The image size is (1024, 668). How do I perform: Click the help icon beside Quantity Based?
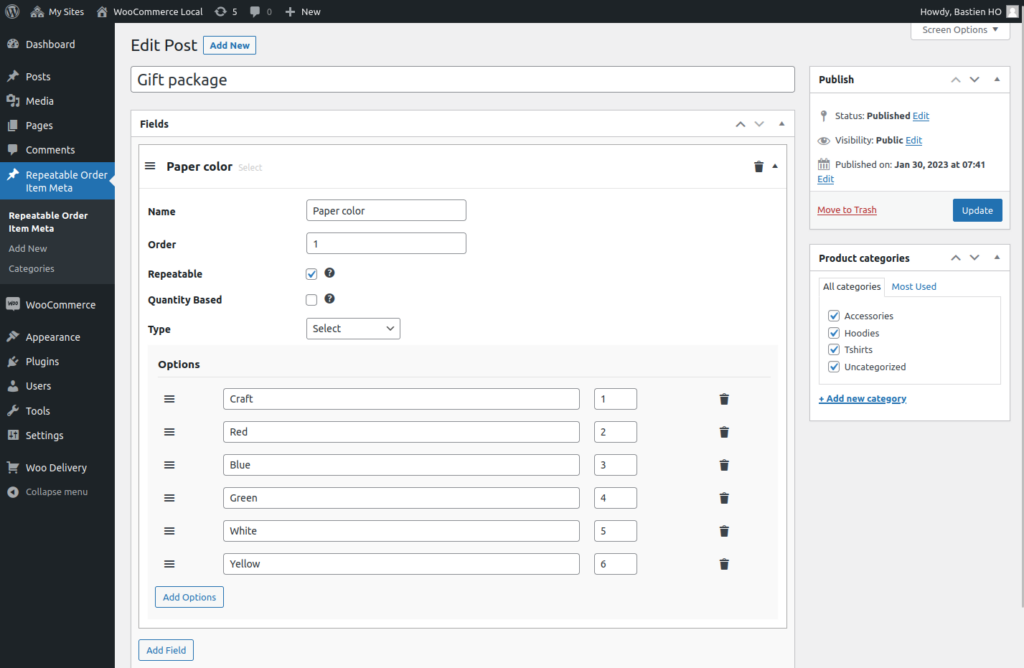click(x=329, y=299)
